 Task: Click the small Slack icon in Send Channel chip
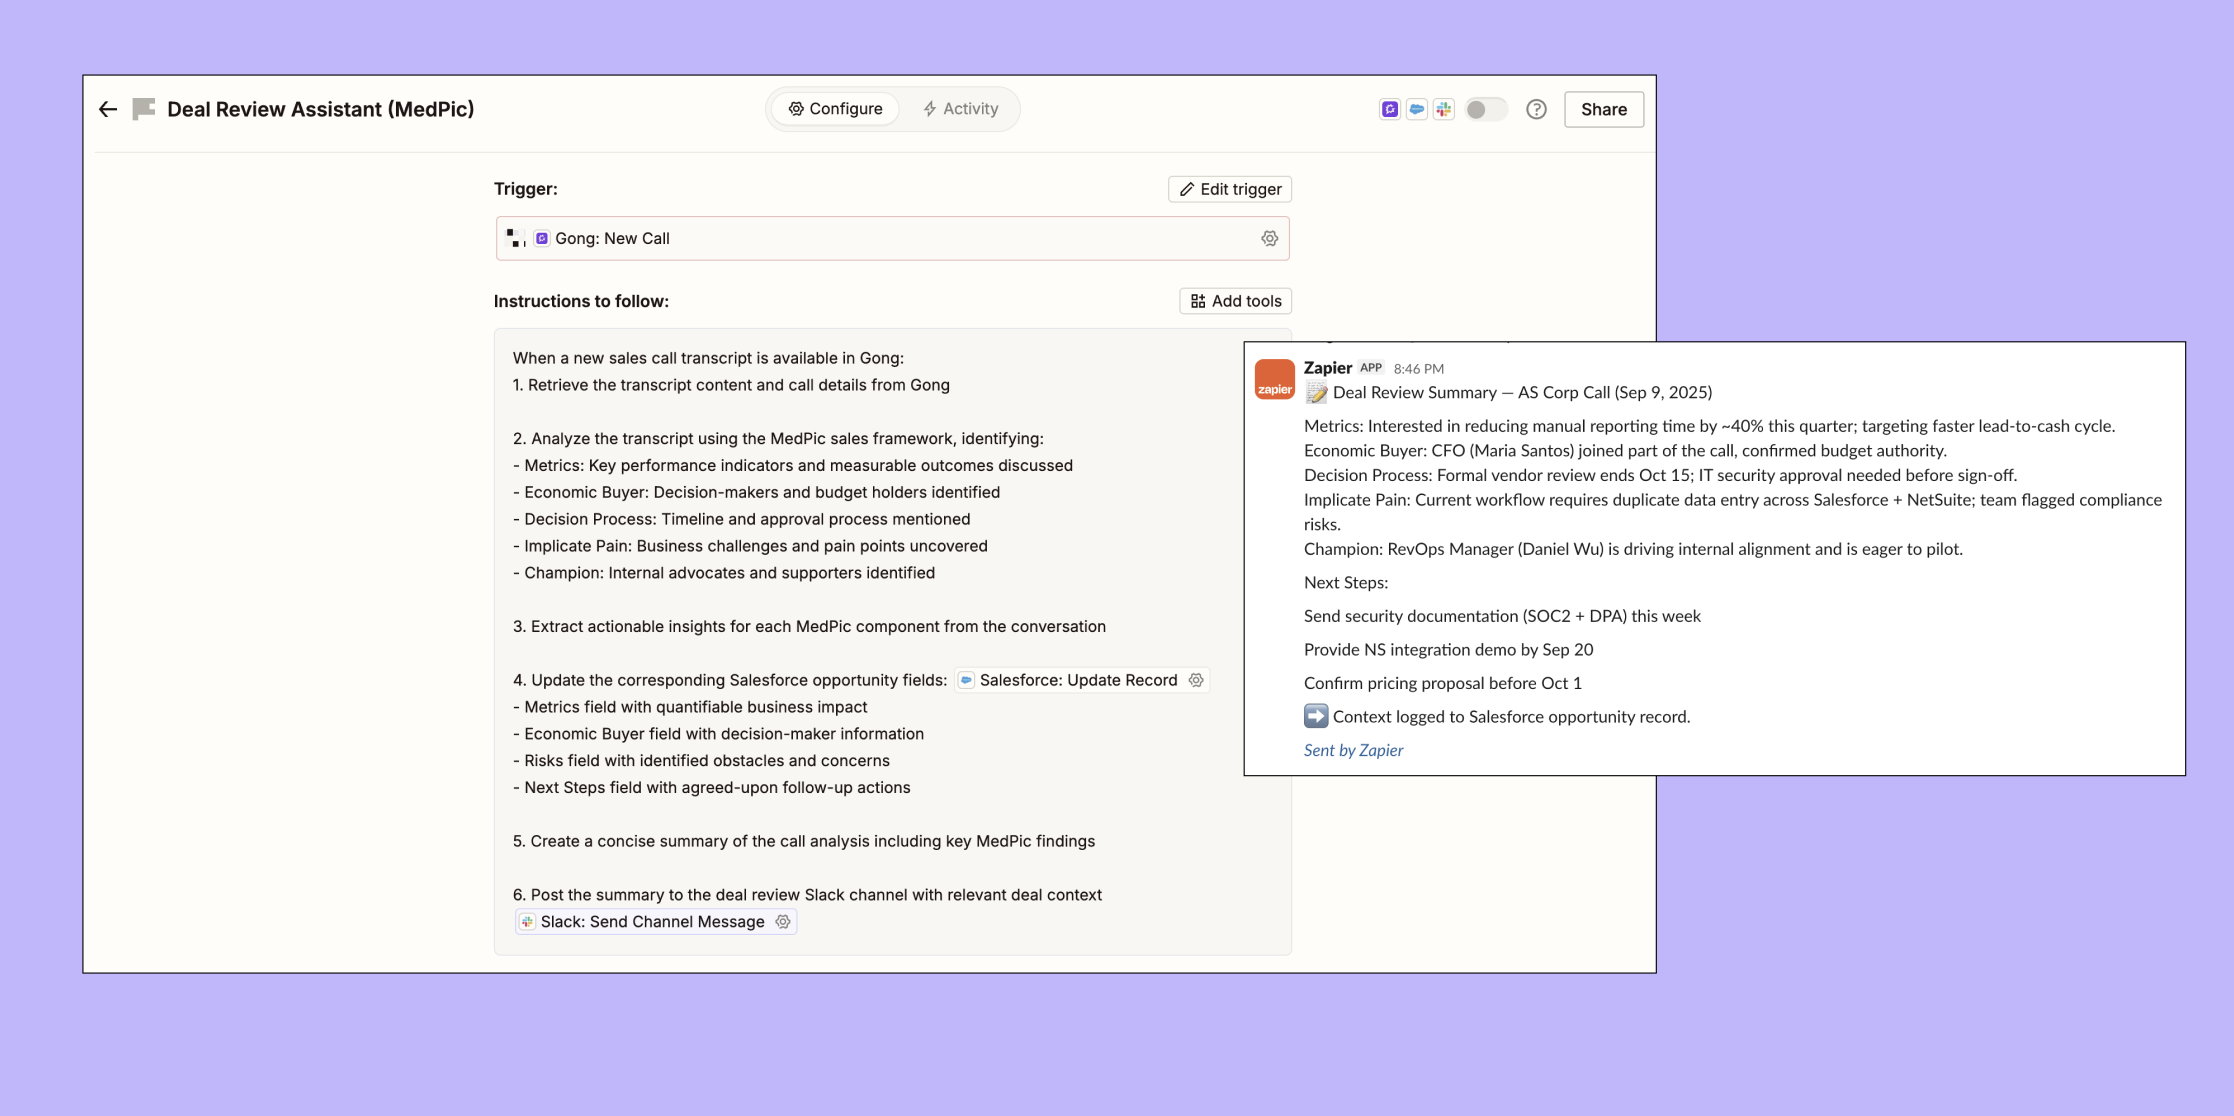[x=527, y=922]
